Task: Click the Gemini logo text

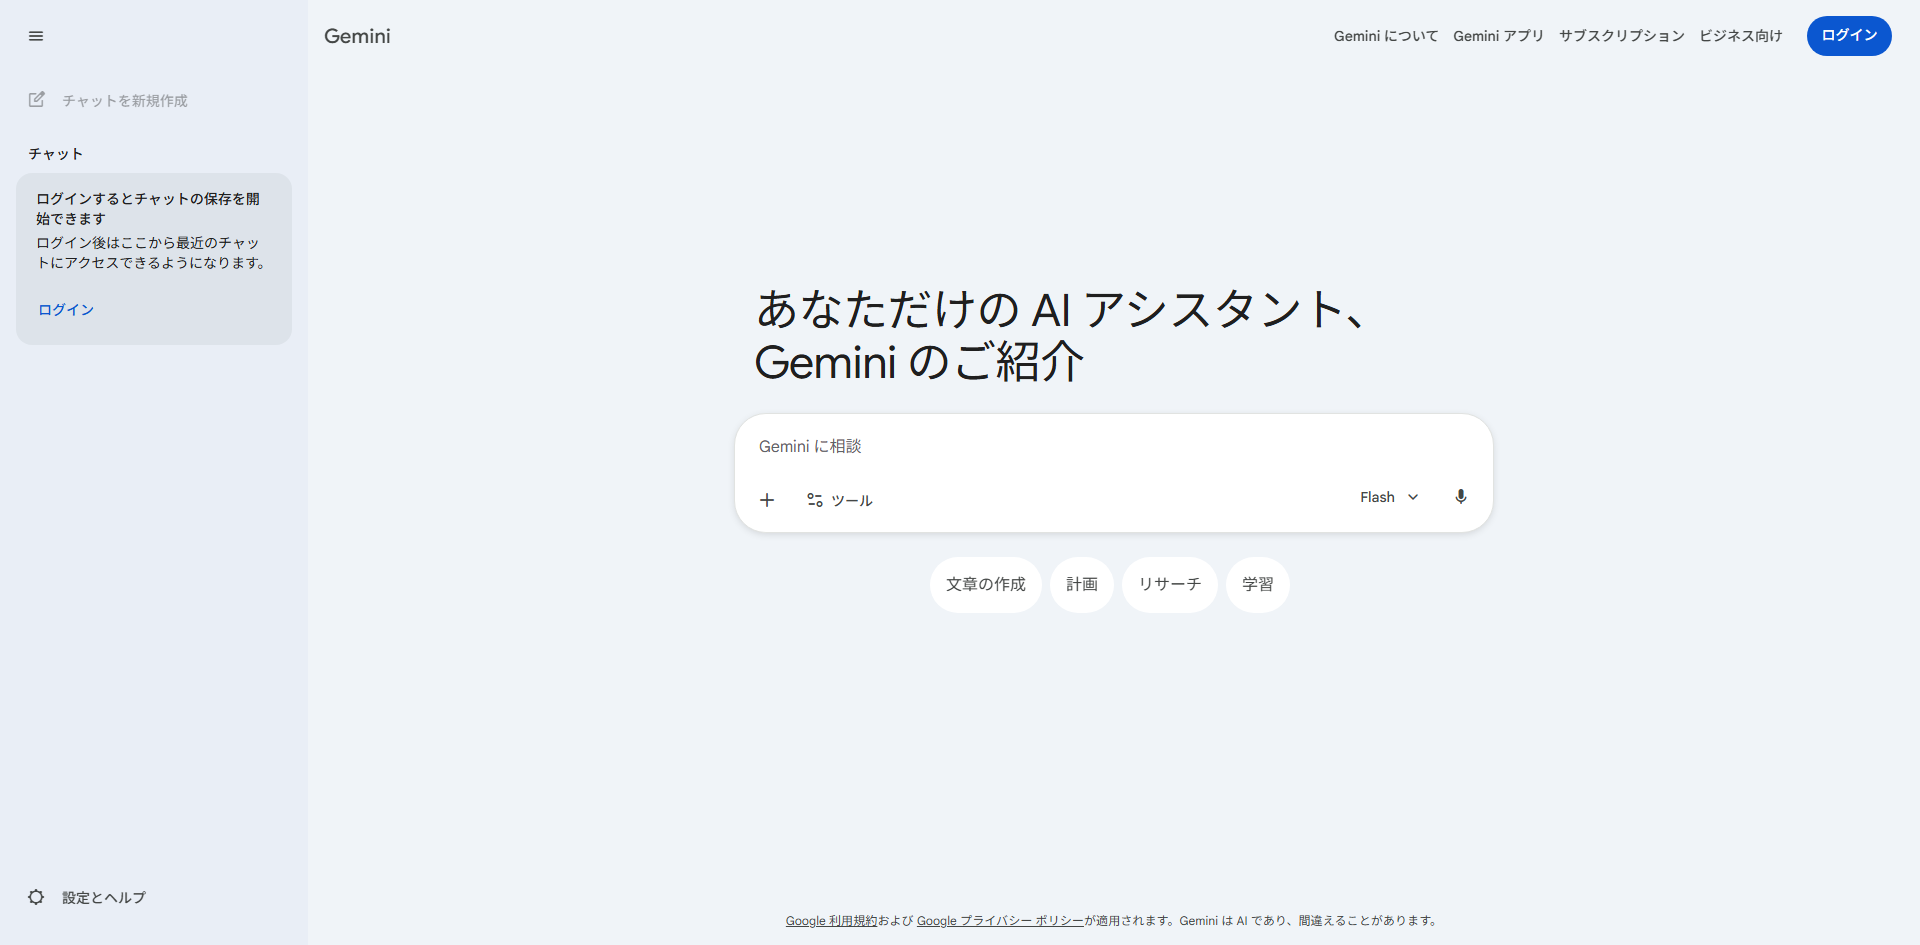Action: click(357, 36)
